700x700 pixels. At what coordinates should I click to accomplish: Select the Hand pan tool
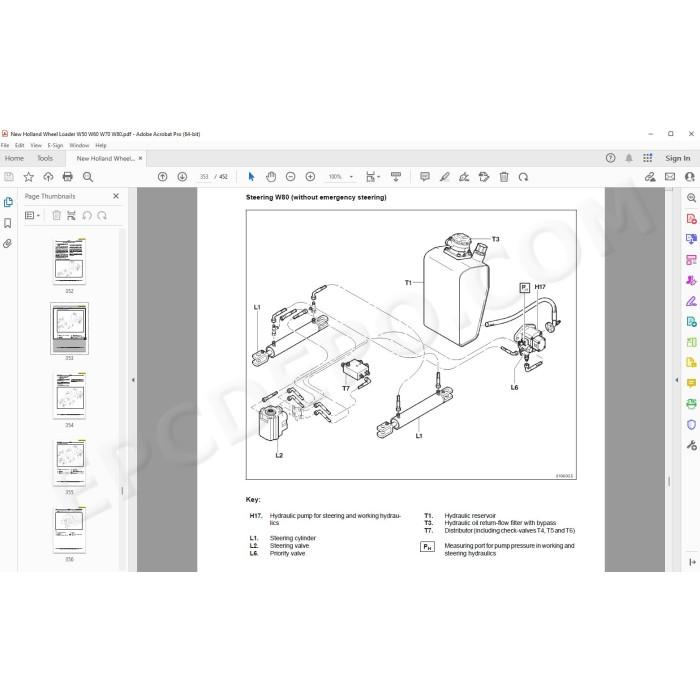coord(271,177)
